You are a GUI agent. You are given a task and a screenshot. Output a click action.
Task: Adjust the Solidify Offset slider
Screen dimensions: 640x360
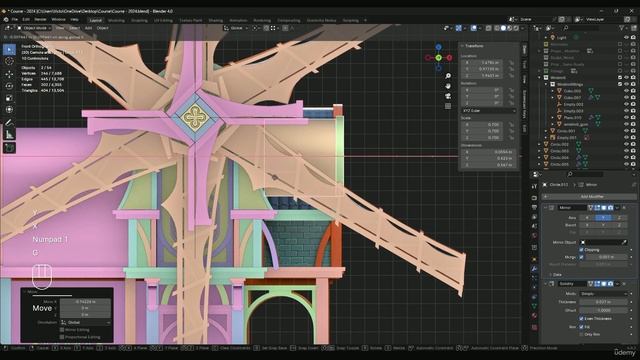pyautogui.click(x=603, y=310)
